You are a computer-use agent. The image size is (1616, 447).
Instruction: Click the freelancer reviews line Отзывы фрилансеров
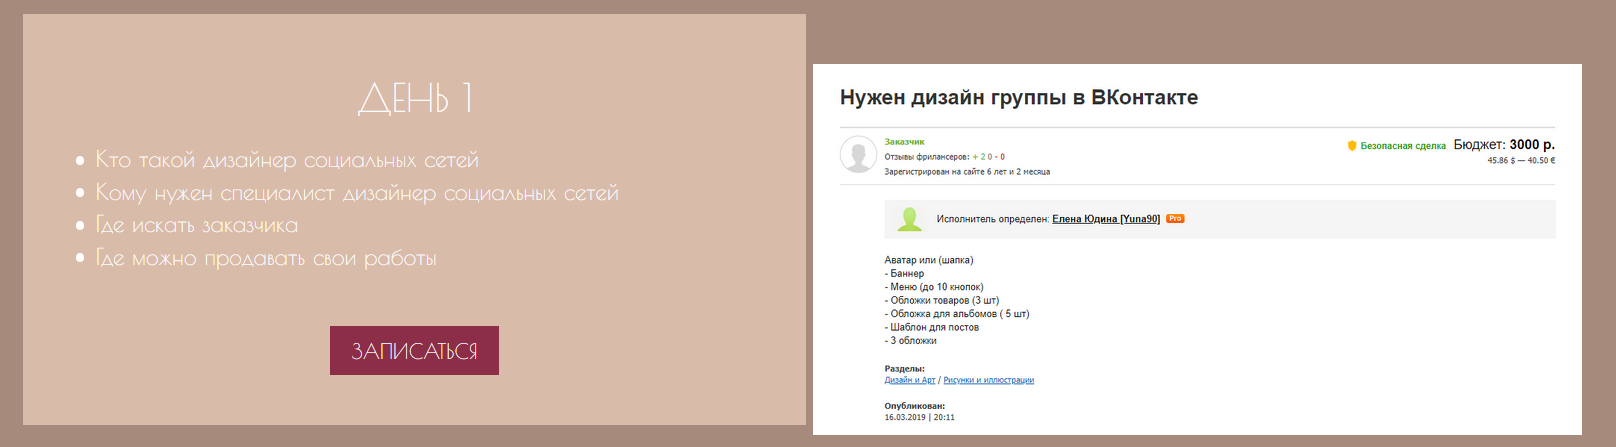[944, 157]
